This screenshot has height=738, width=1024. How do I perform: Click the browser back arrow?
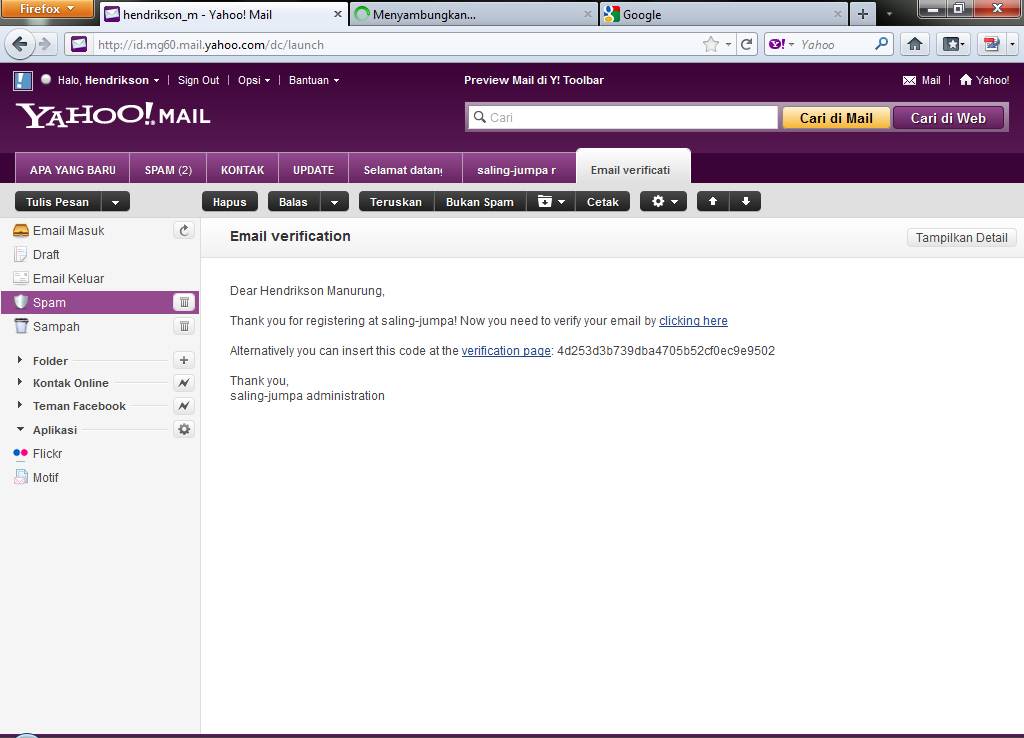point(19,44)
